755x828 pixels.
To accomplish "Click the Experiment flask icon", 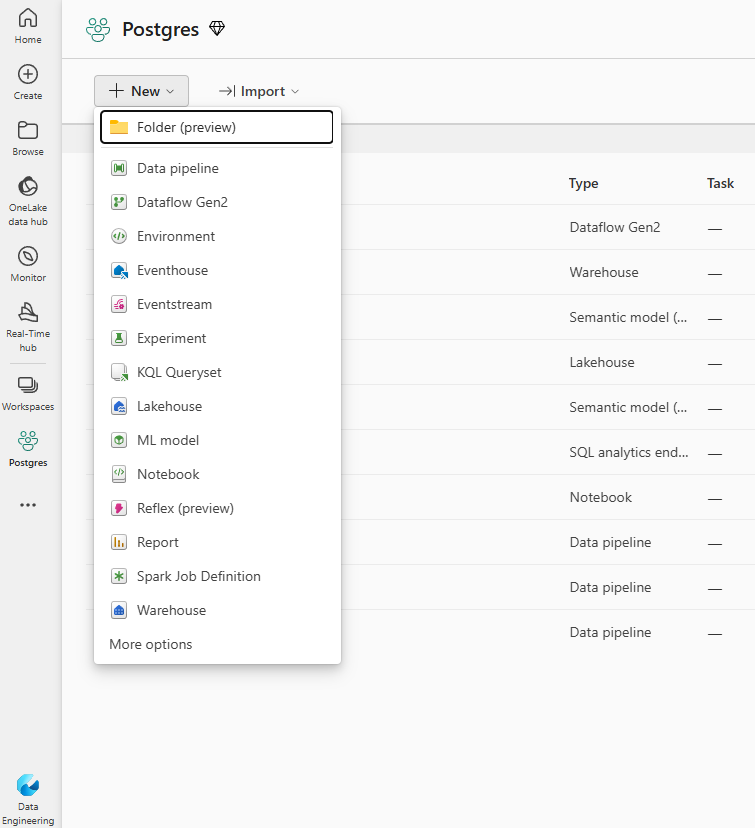I will (x=119, y=338).
